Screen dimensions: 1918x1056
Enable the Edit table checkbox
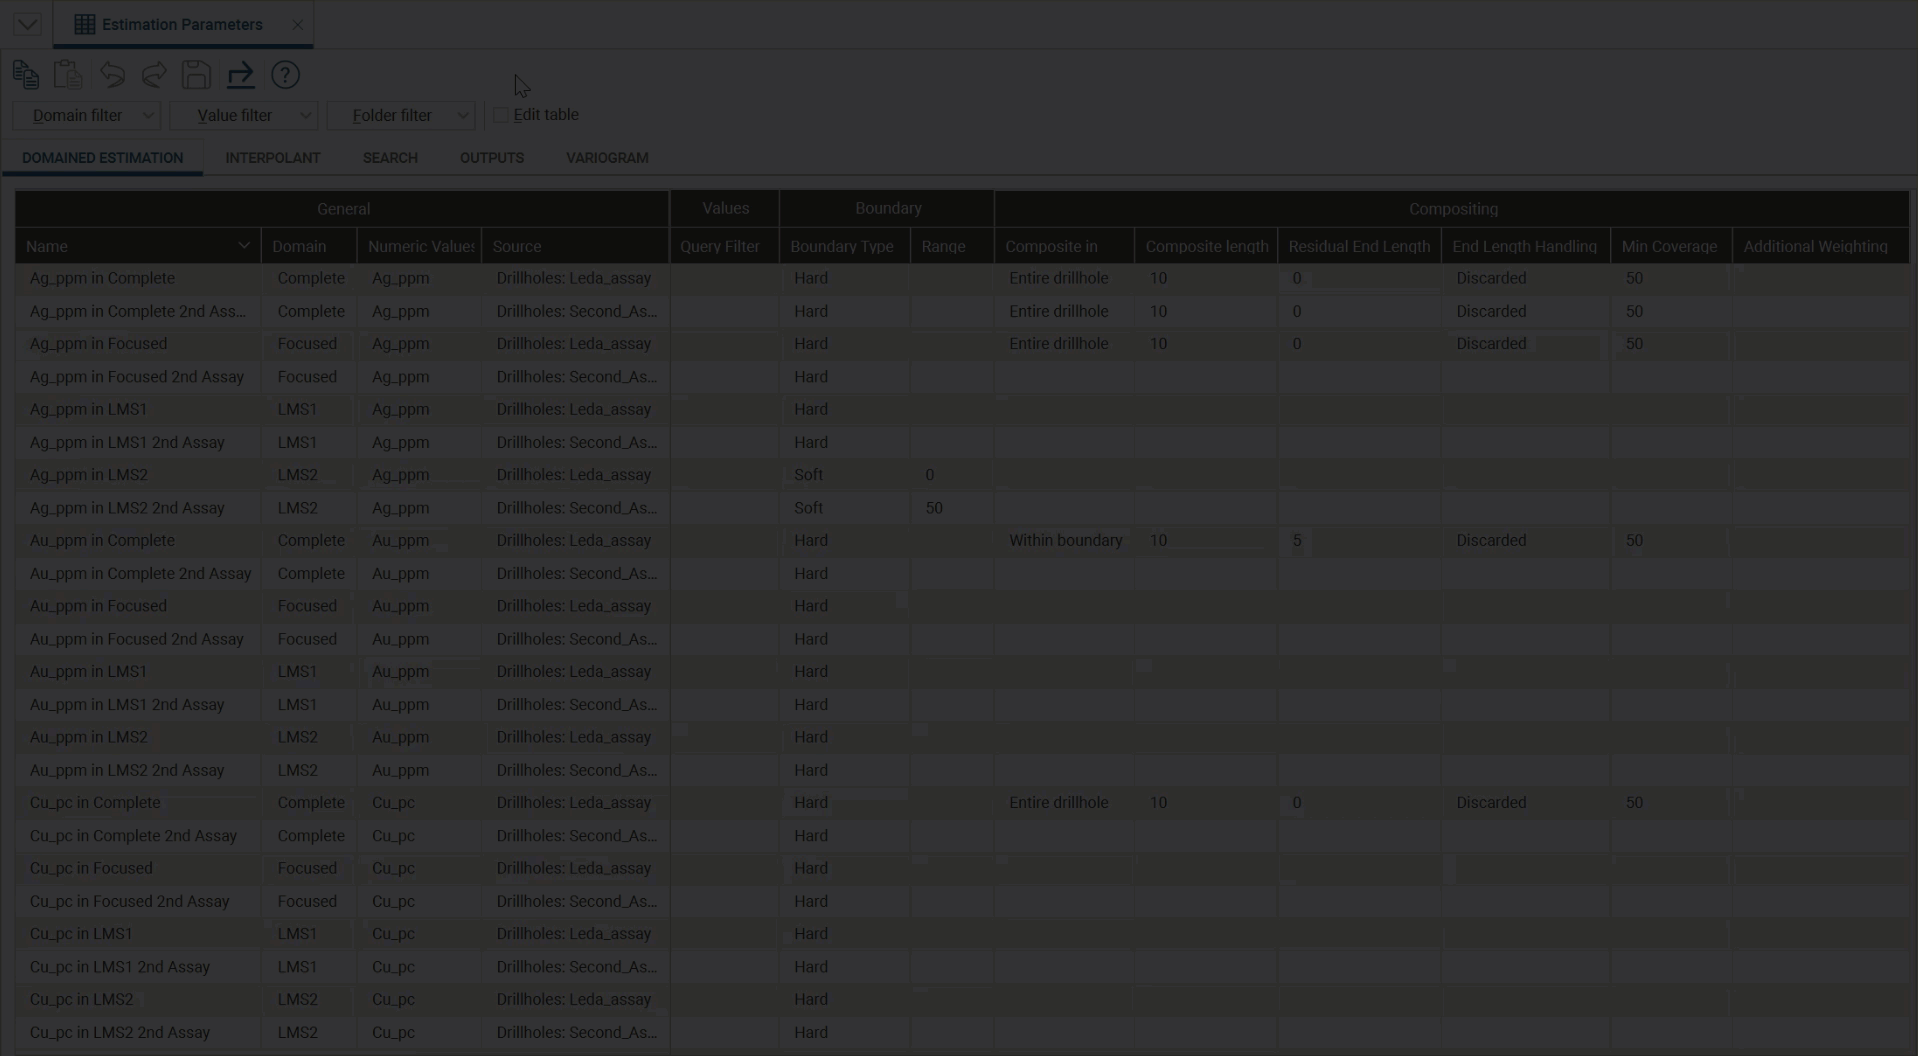click(x=501, y=115)
